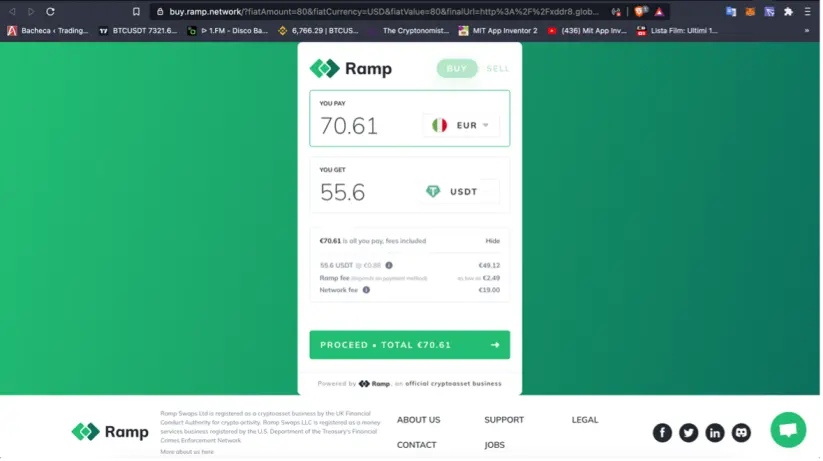Open Ramp's Twitter page icon
Screen dimensions: 823x461
tap(689, 433)
